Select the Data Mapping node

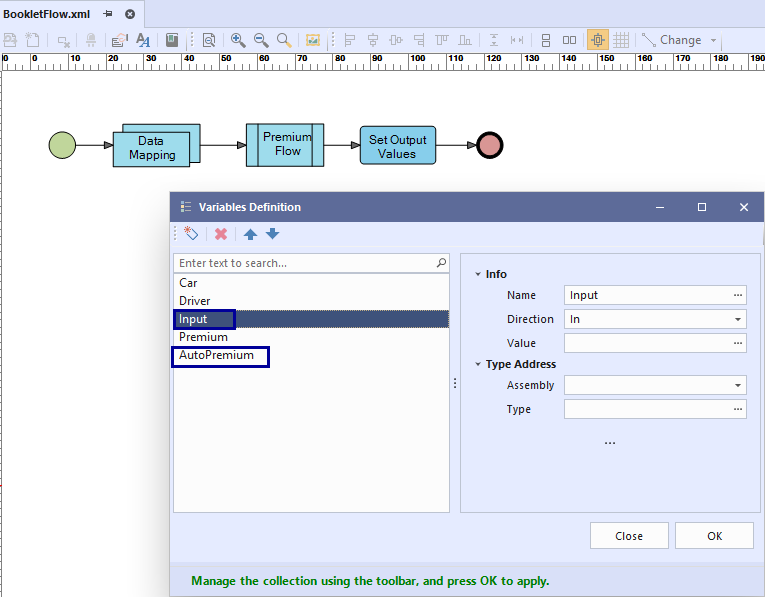[x=156, y=146]
